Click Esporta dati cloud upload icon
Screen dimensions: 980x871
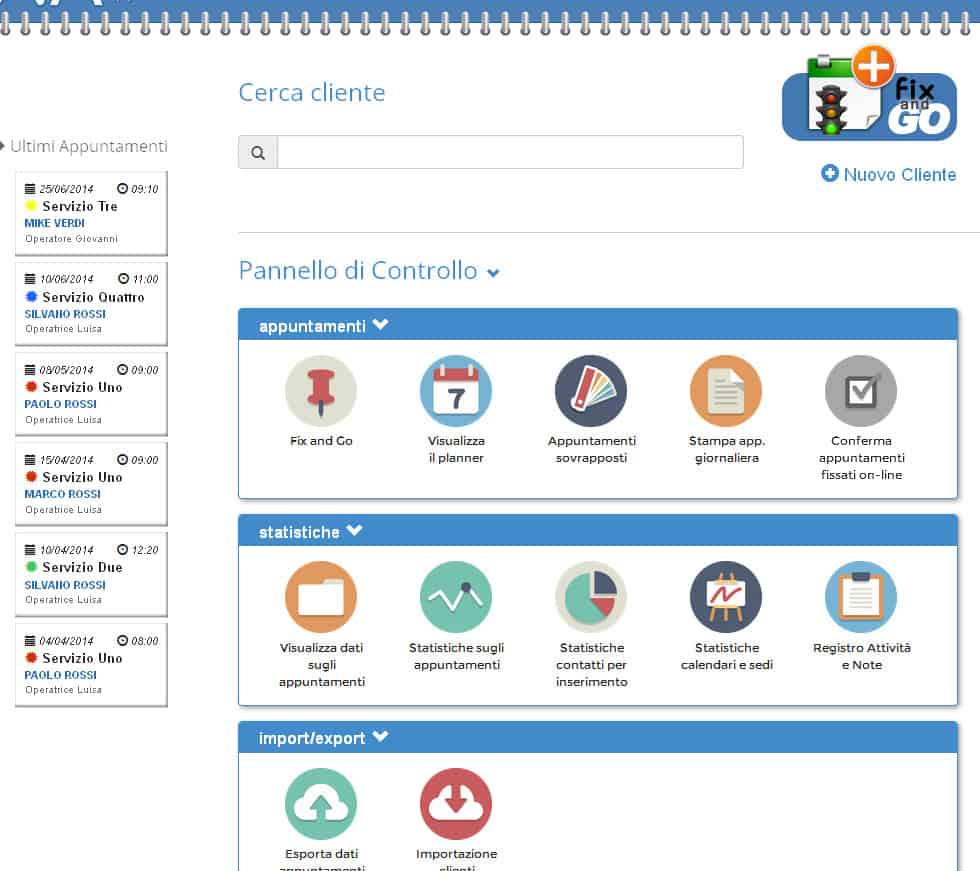click(x=321, y=804)
